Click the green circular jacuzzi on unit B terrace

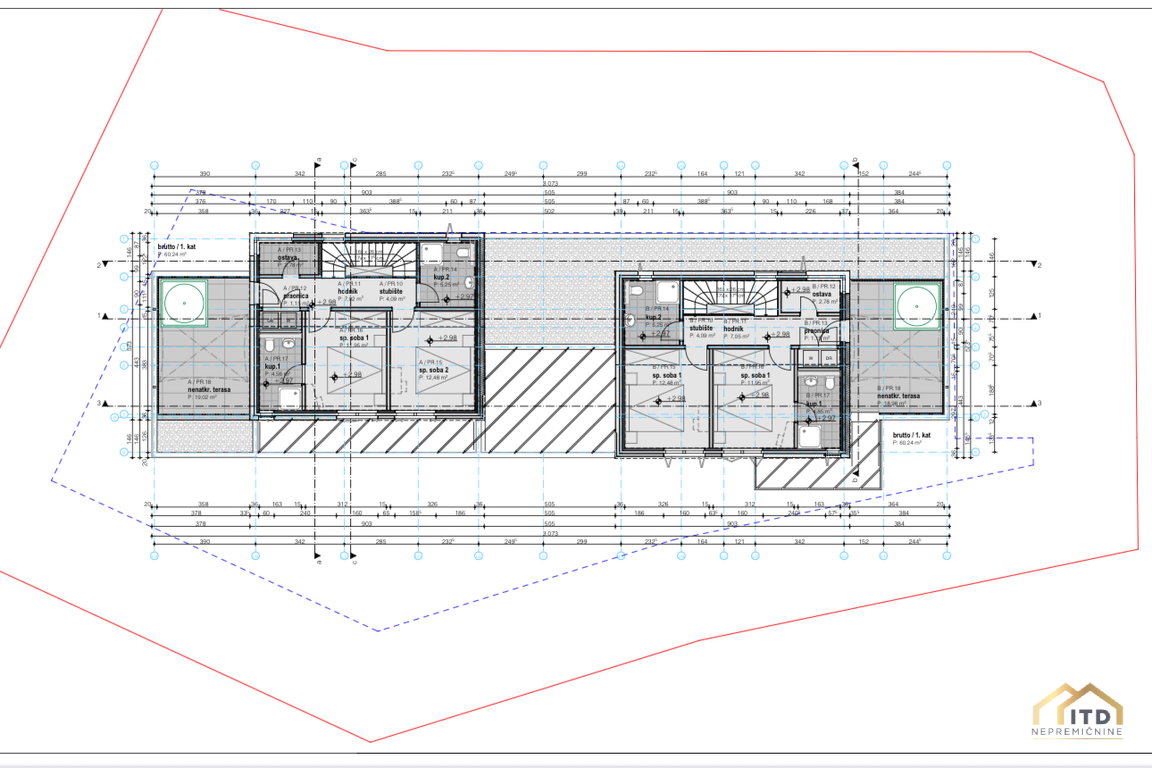pos(919,304)
